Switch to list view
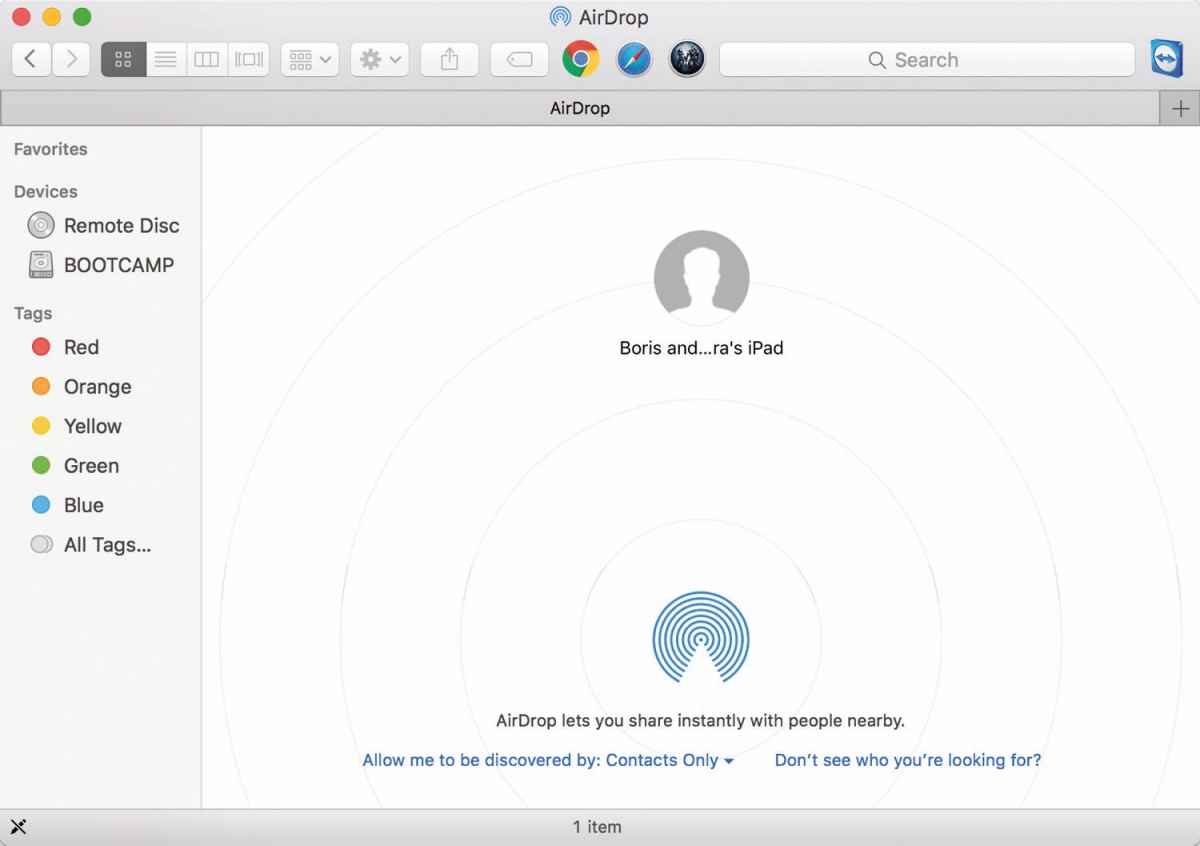 (166, 59)
